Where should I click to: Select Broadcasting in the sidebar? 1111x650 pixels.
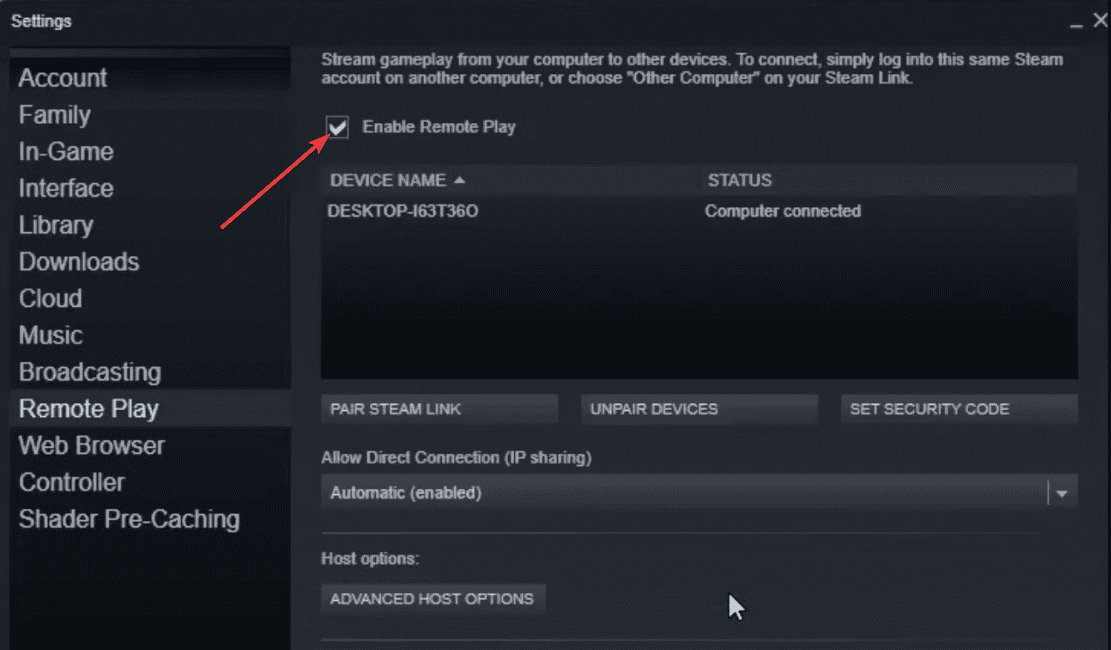point(90,372)
